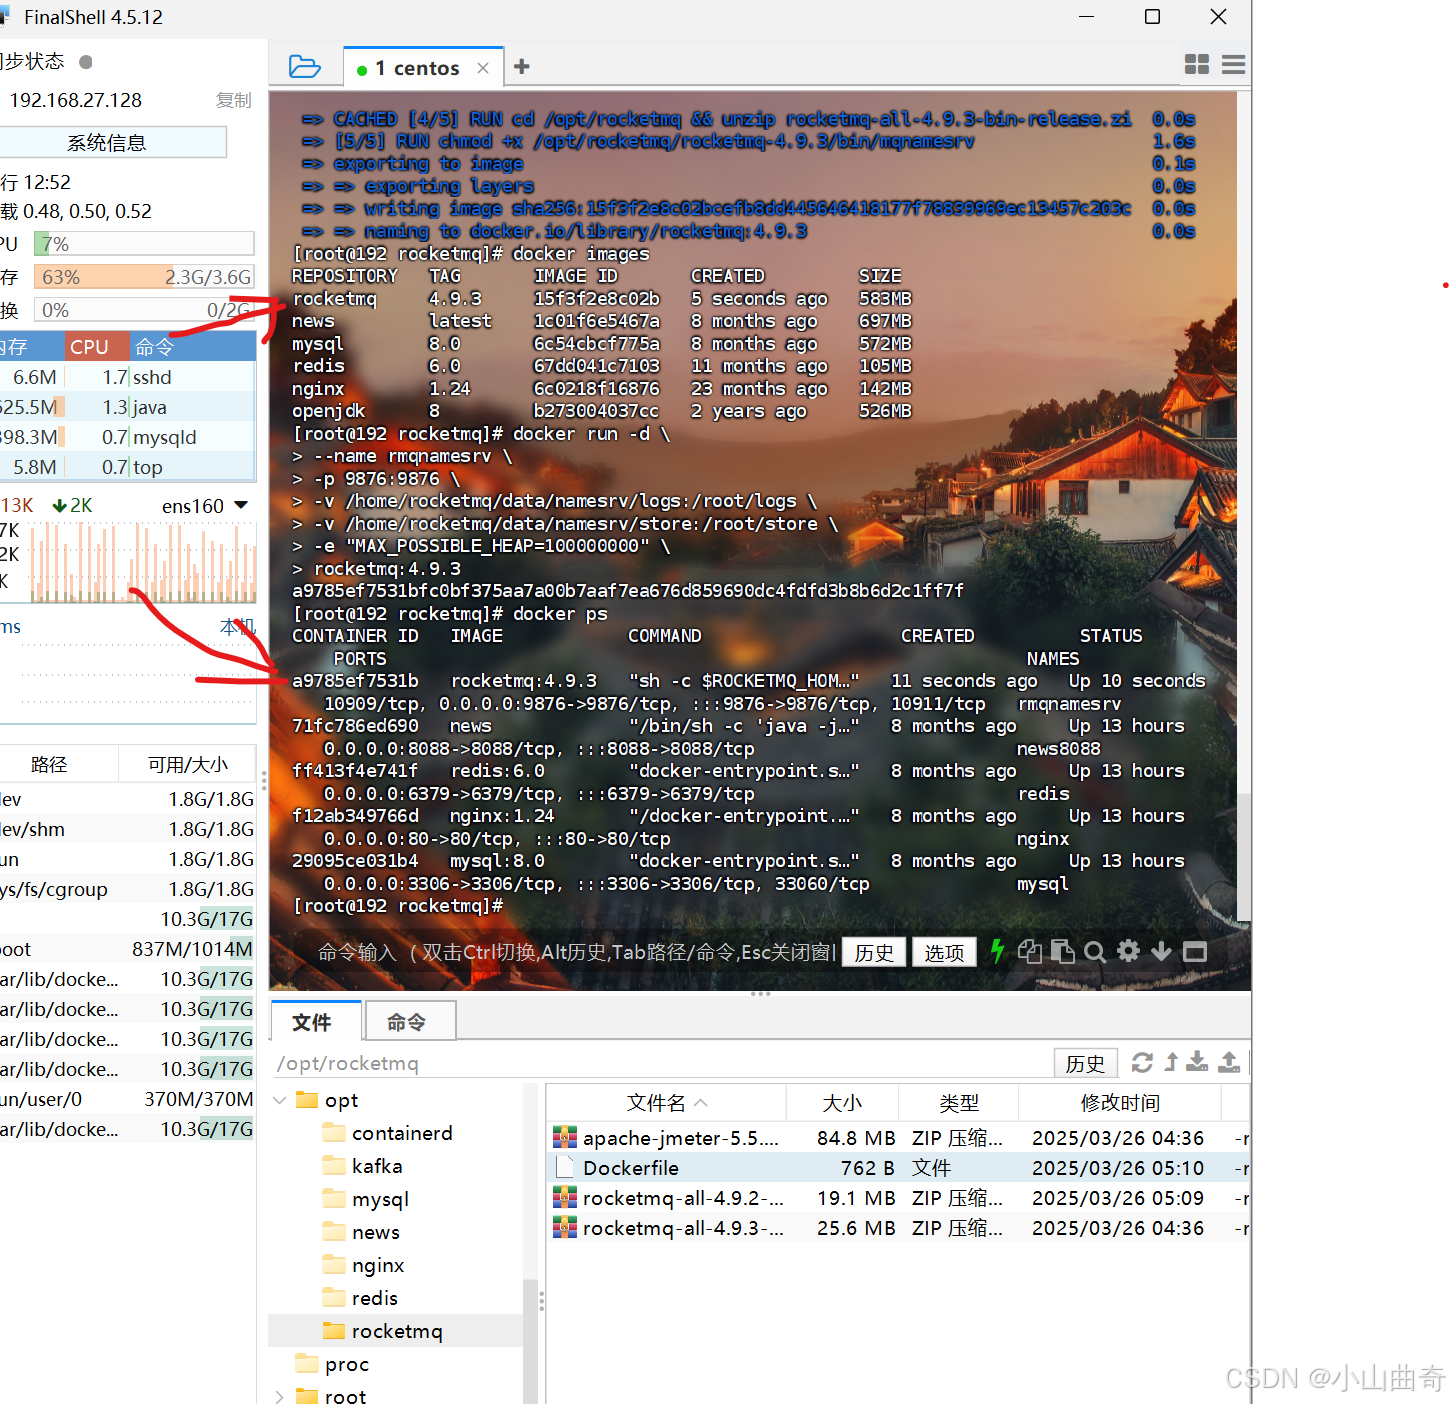The width and height of the screenshot is (1450, 1404).
Task: Refresh the file list in file panel
Action: 1142,1062
